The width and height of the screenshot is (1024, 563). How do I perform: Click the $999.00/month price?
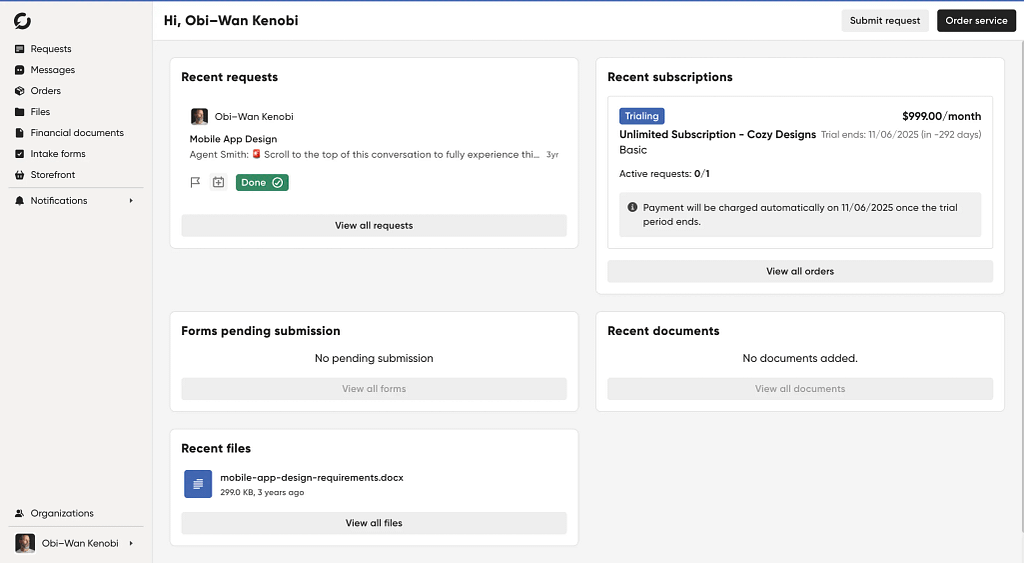pyautogui.click(x=941, y=116)
